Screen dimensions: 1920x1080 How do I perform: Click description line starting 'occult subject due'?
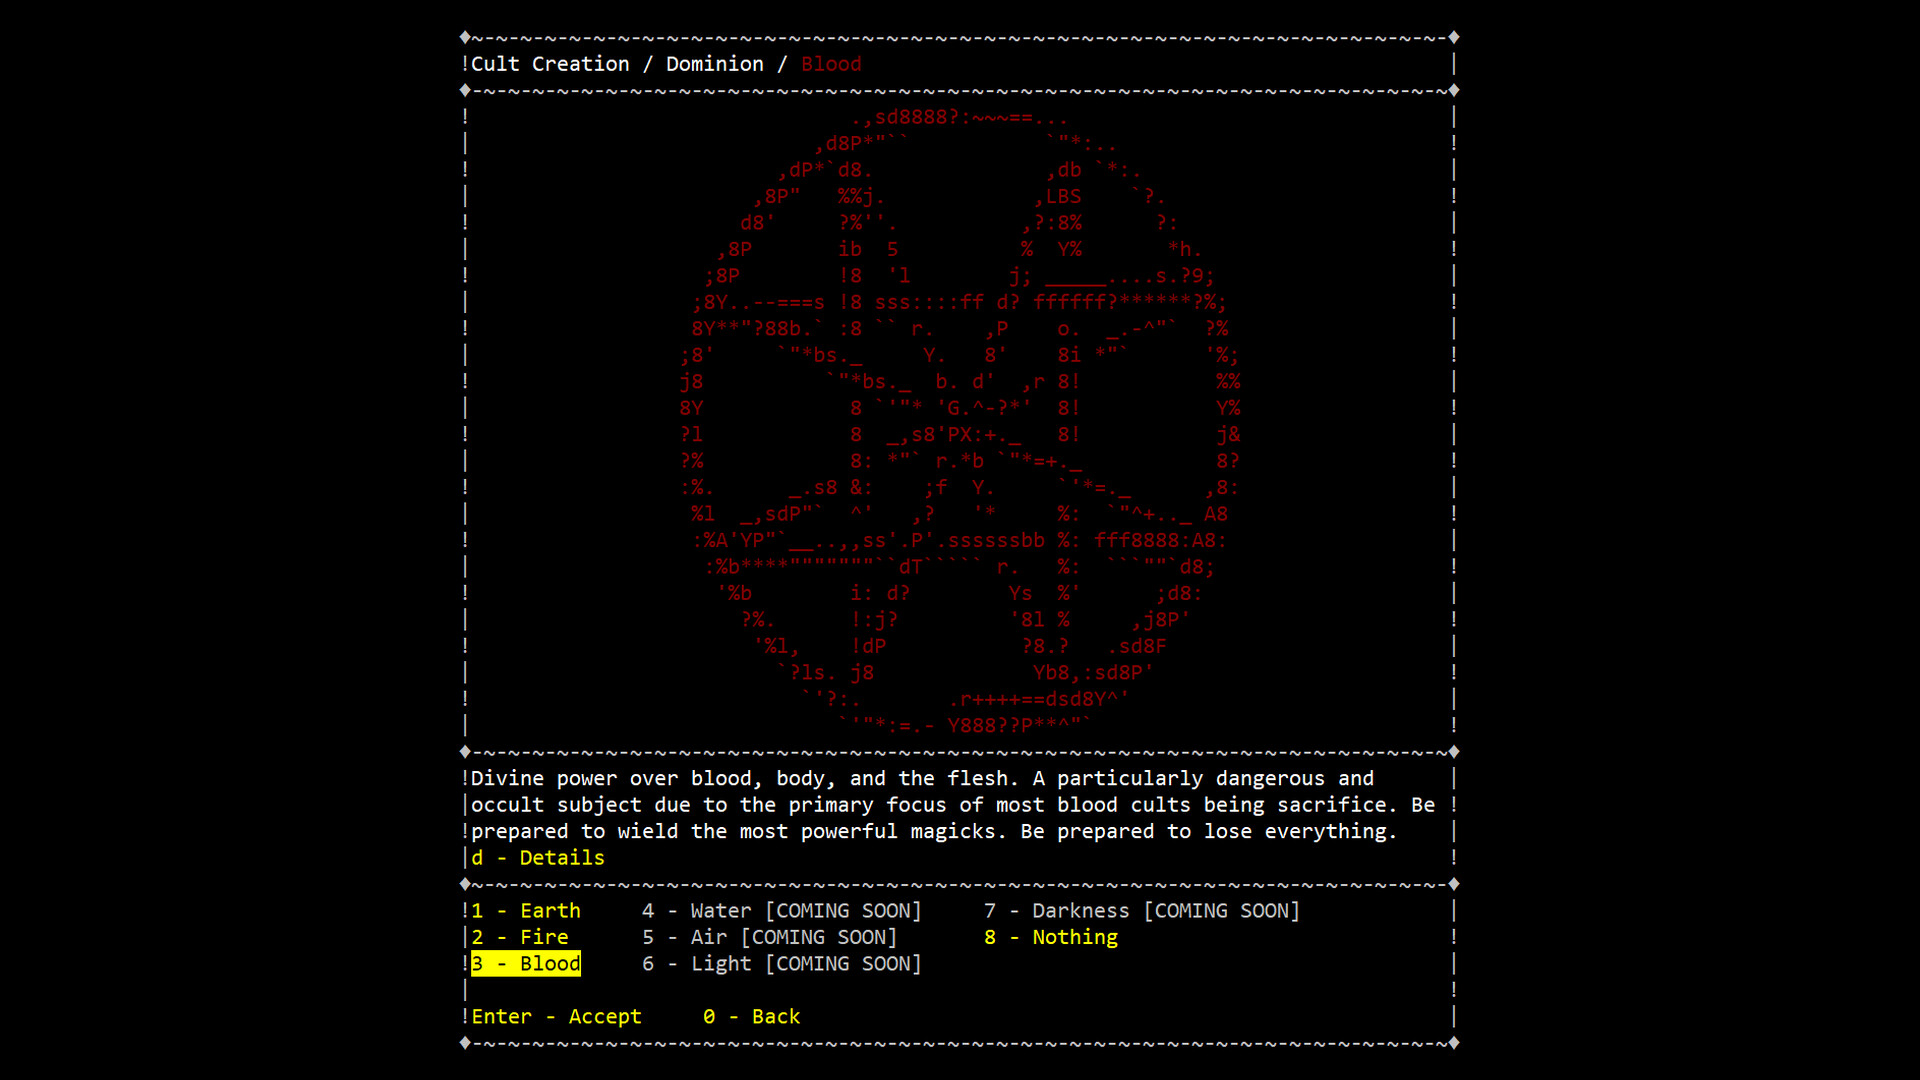(953, 805)
